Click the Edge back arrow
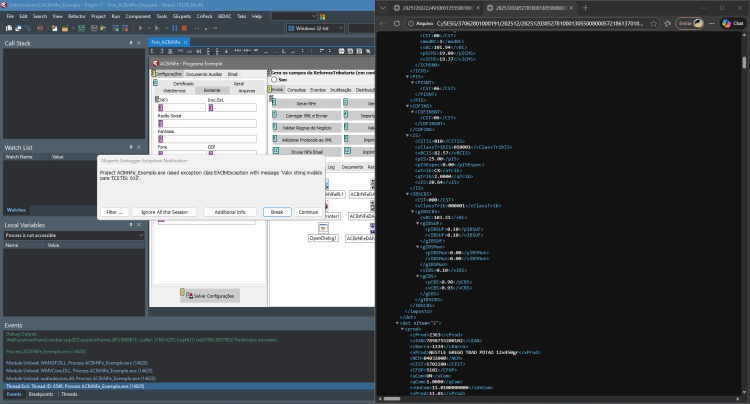 [383, 23]
